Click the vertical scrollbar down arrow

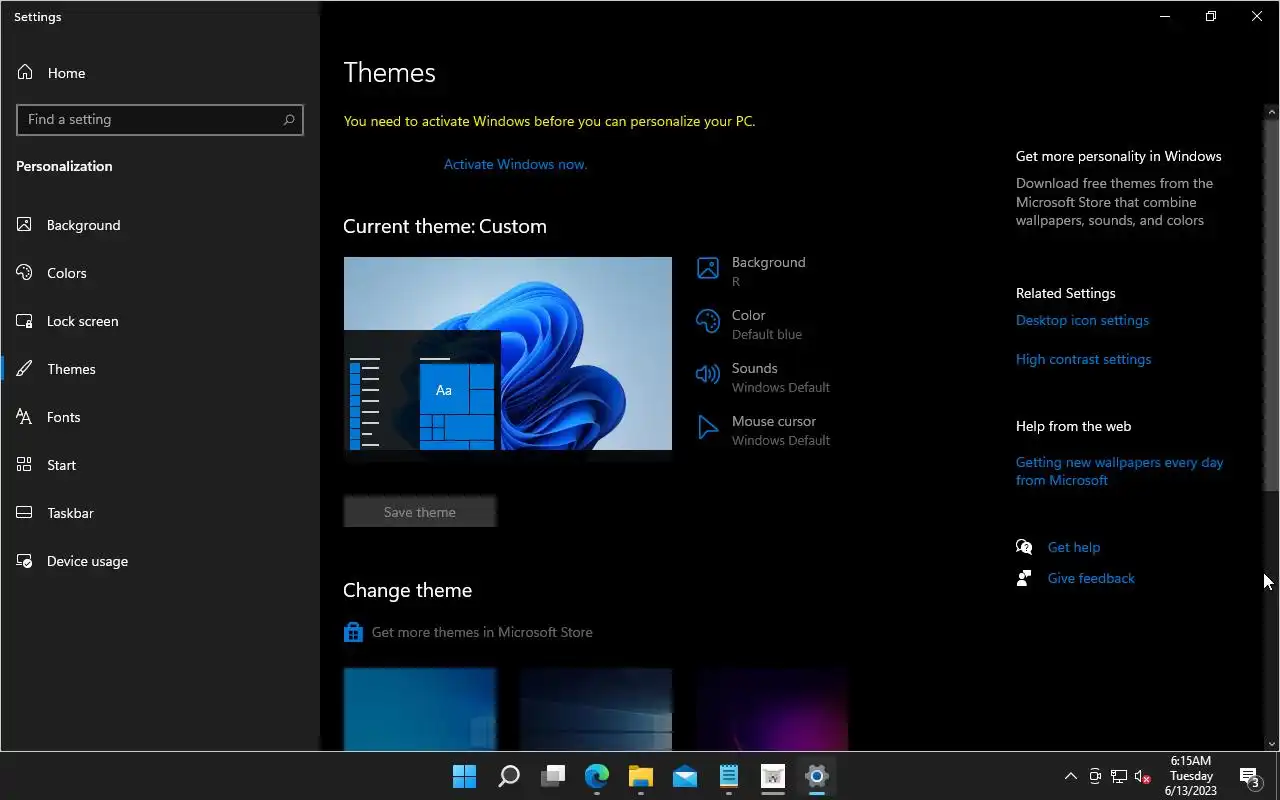[x=1272, y=744]
